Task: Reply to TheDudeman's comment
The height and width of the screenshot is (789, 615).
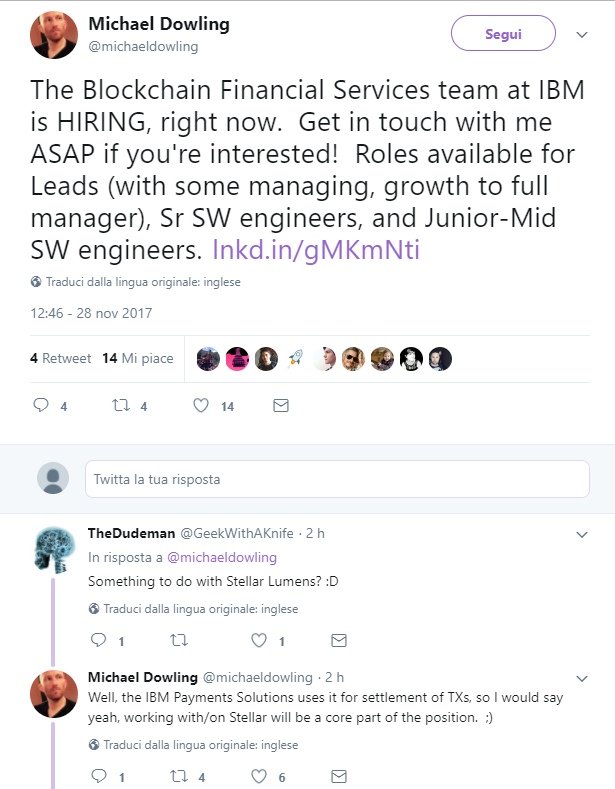Action: 98,640
